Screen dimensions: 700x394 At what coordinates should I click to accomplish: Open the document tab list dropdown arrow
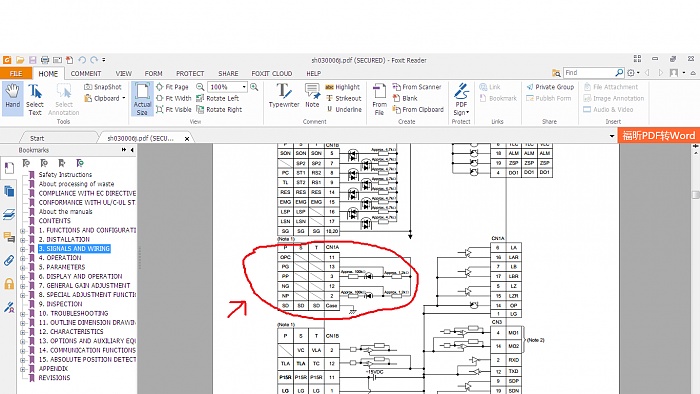click(x=612, y=136)
